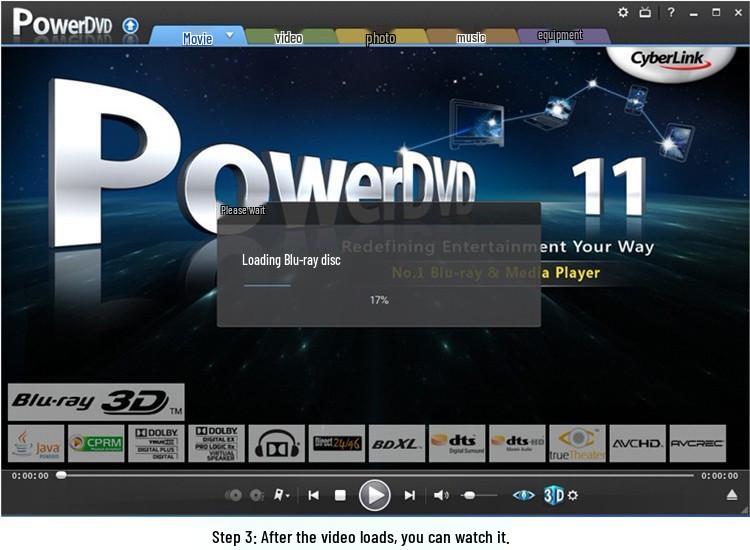This screenshot has height=550, width=750.
Task: Toggle 3D playback mode
Action: [x=554, y=495]
